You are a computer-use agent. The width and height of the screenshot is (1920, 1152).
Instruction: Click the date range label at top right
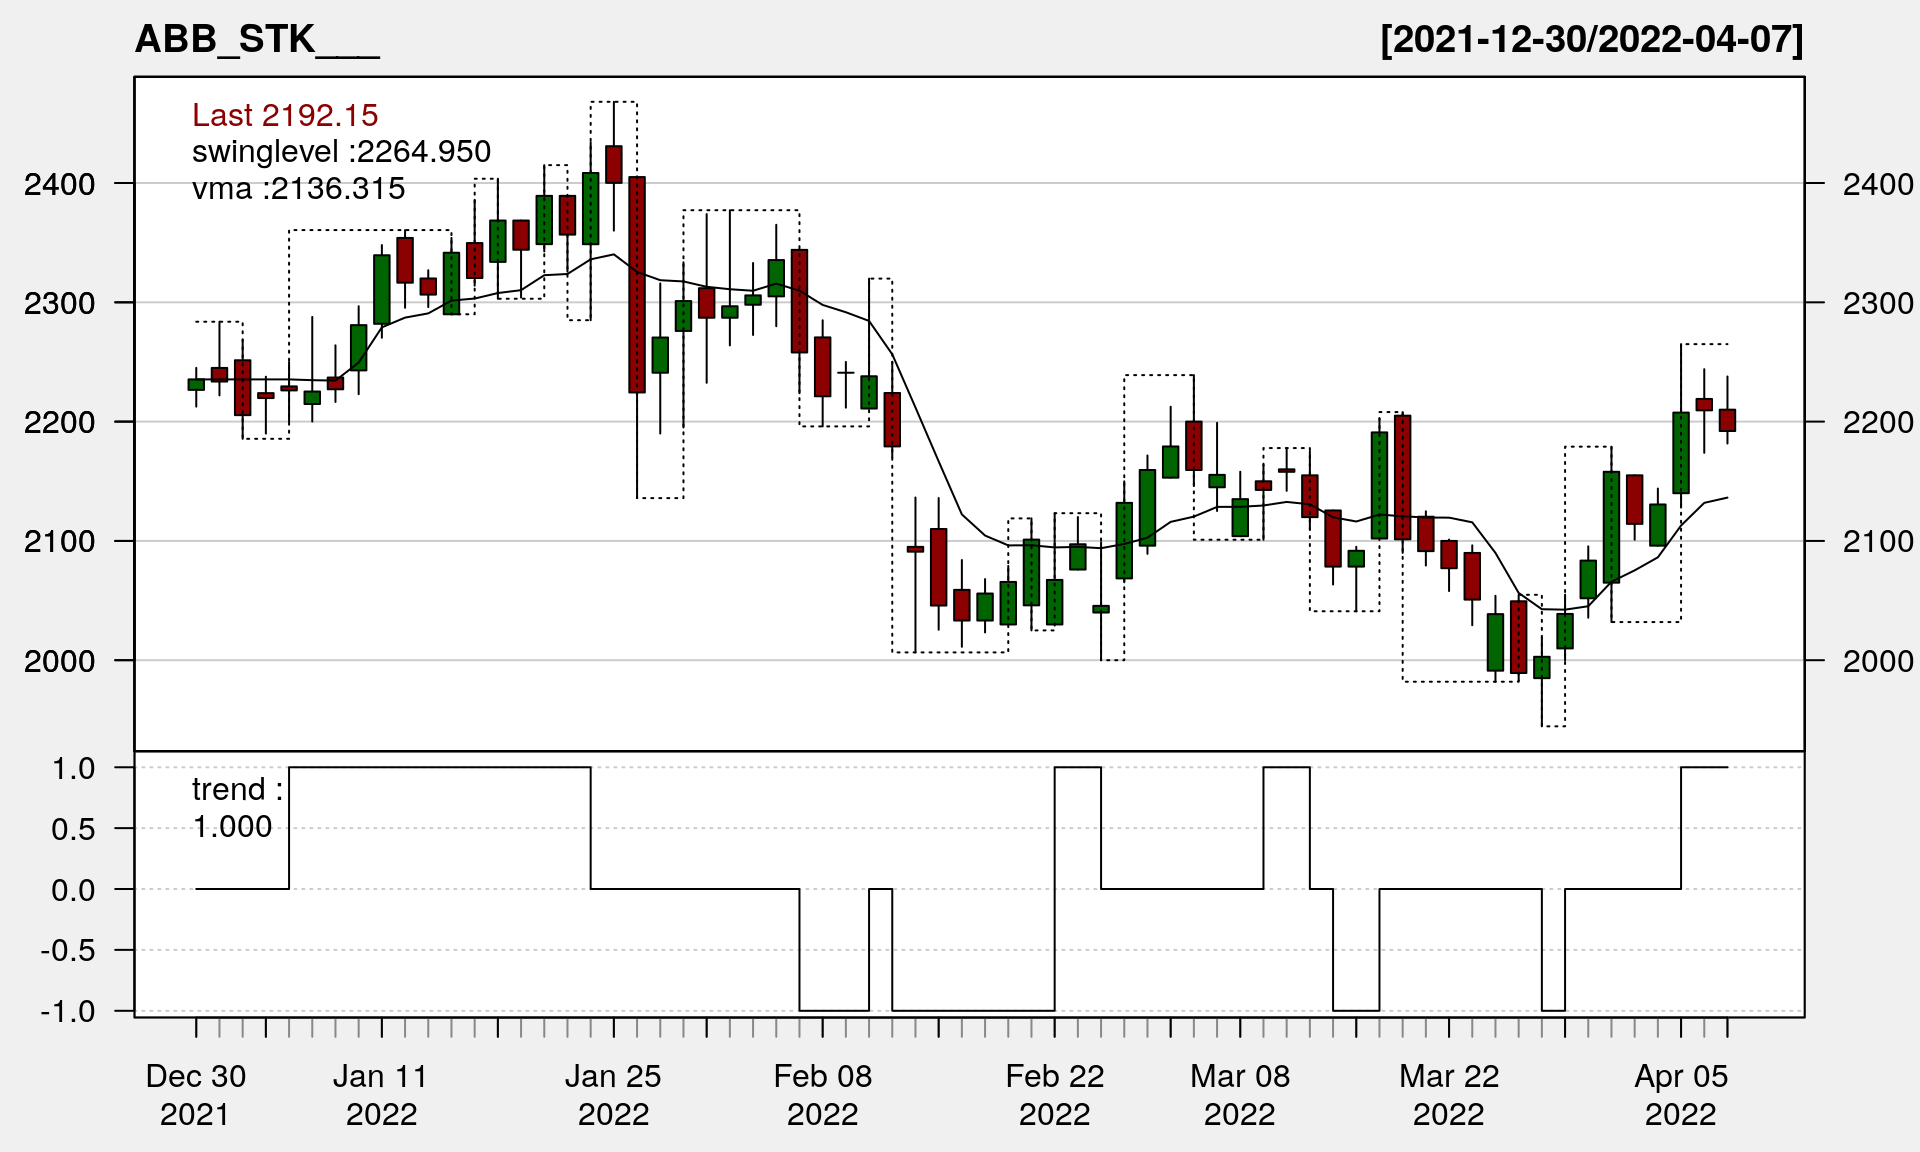point(1591,40)
